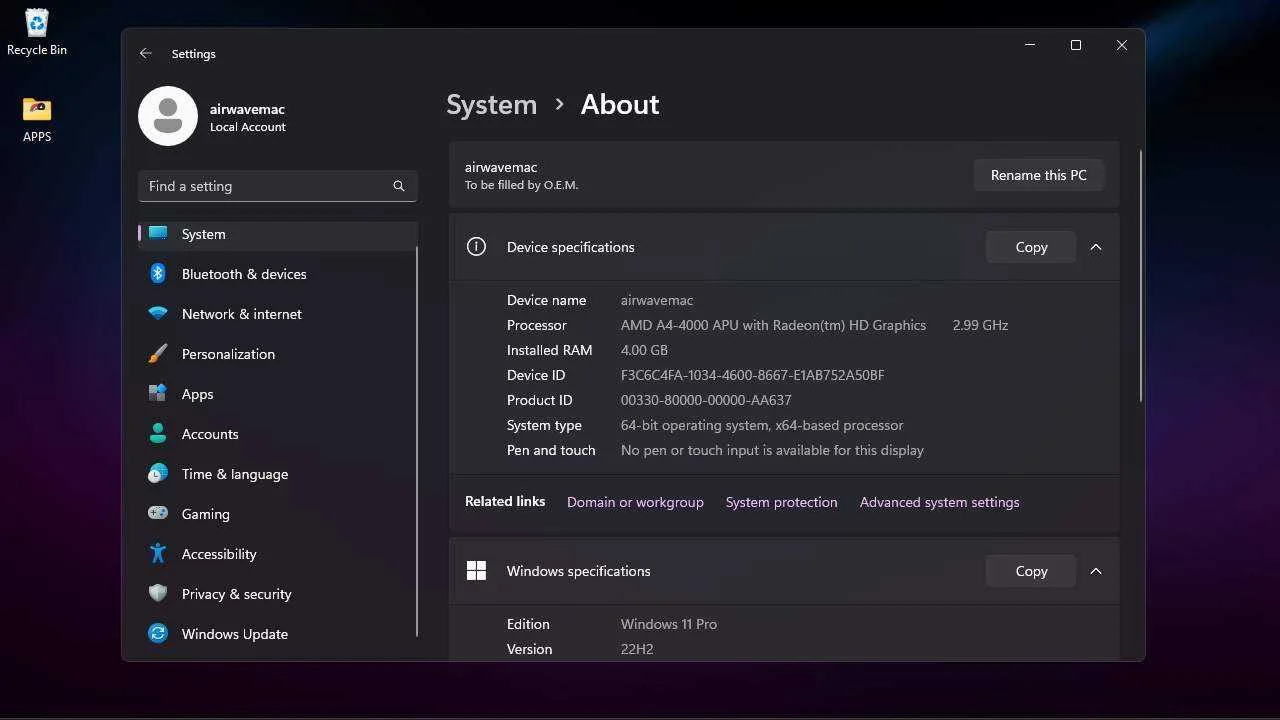Go to Bluetooth & devices settings

coord(277,274)
